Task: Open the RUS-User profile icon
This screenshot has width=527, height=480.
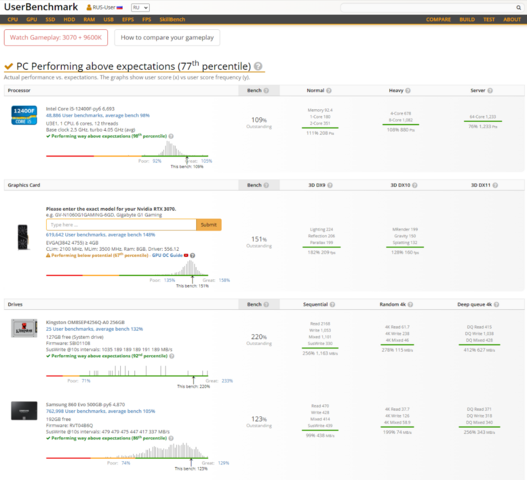Action: click(x=89, y=7)
